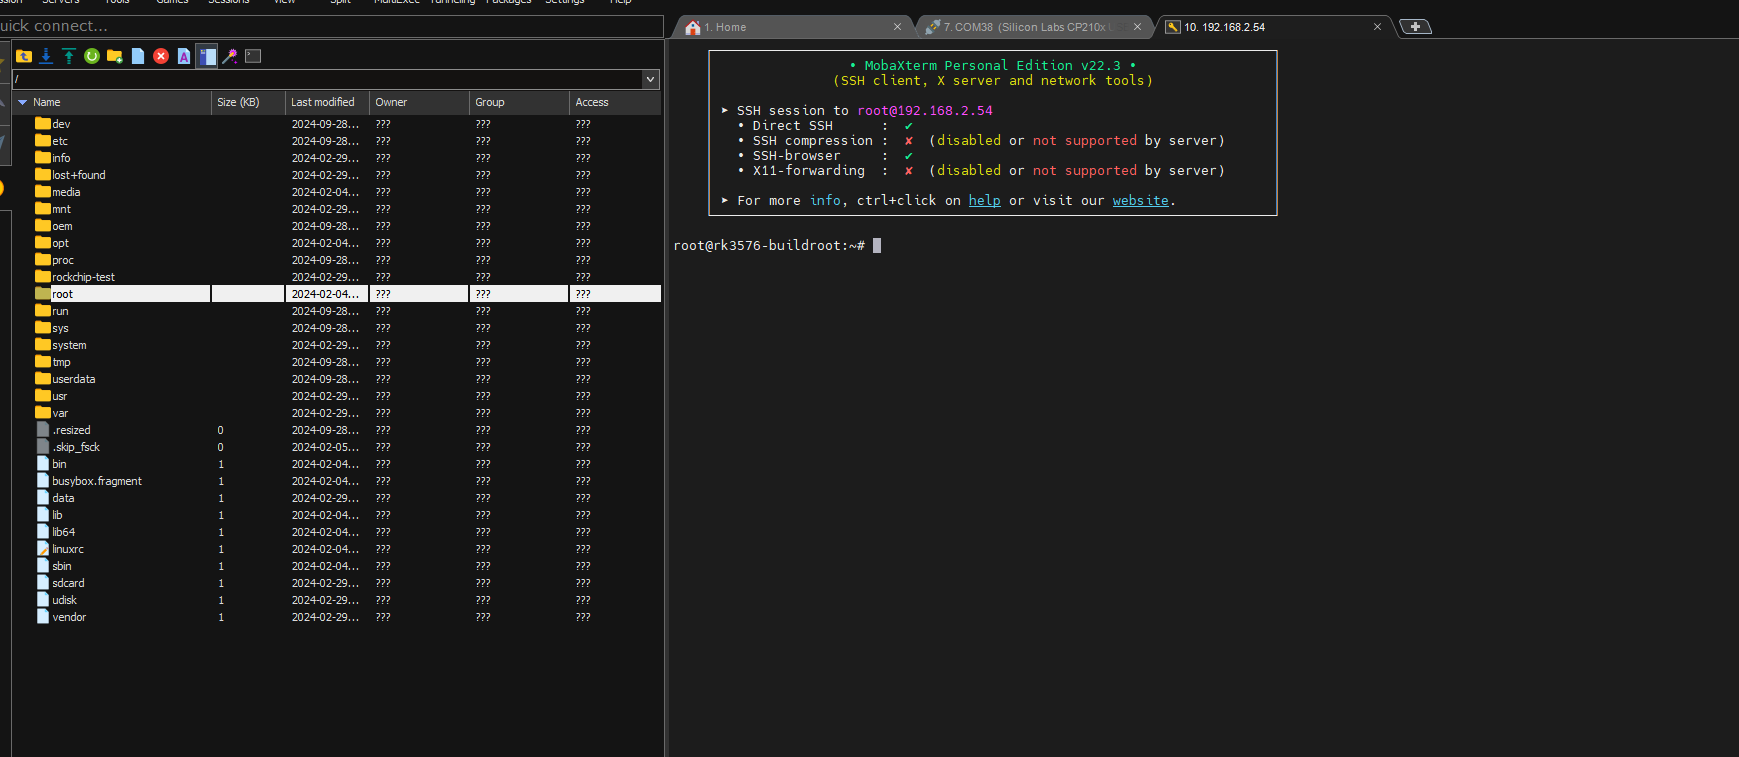Click the magic wand icon
1739x757 pixels.
tap(230, 56)
